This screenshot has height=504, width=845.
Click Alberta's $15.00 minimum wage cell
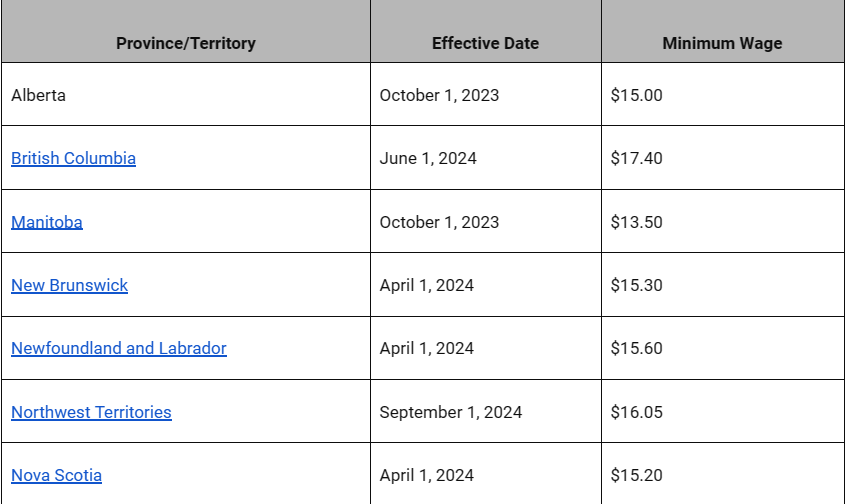tap(636, 95)
